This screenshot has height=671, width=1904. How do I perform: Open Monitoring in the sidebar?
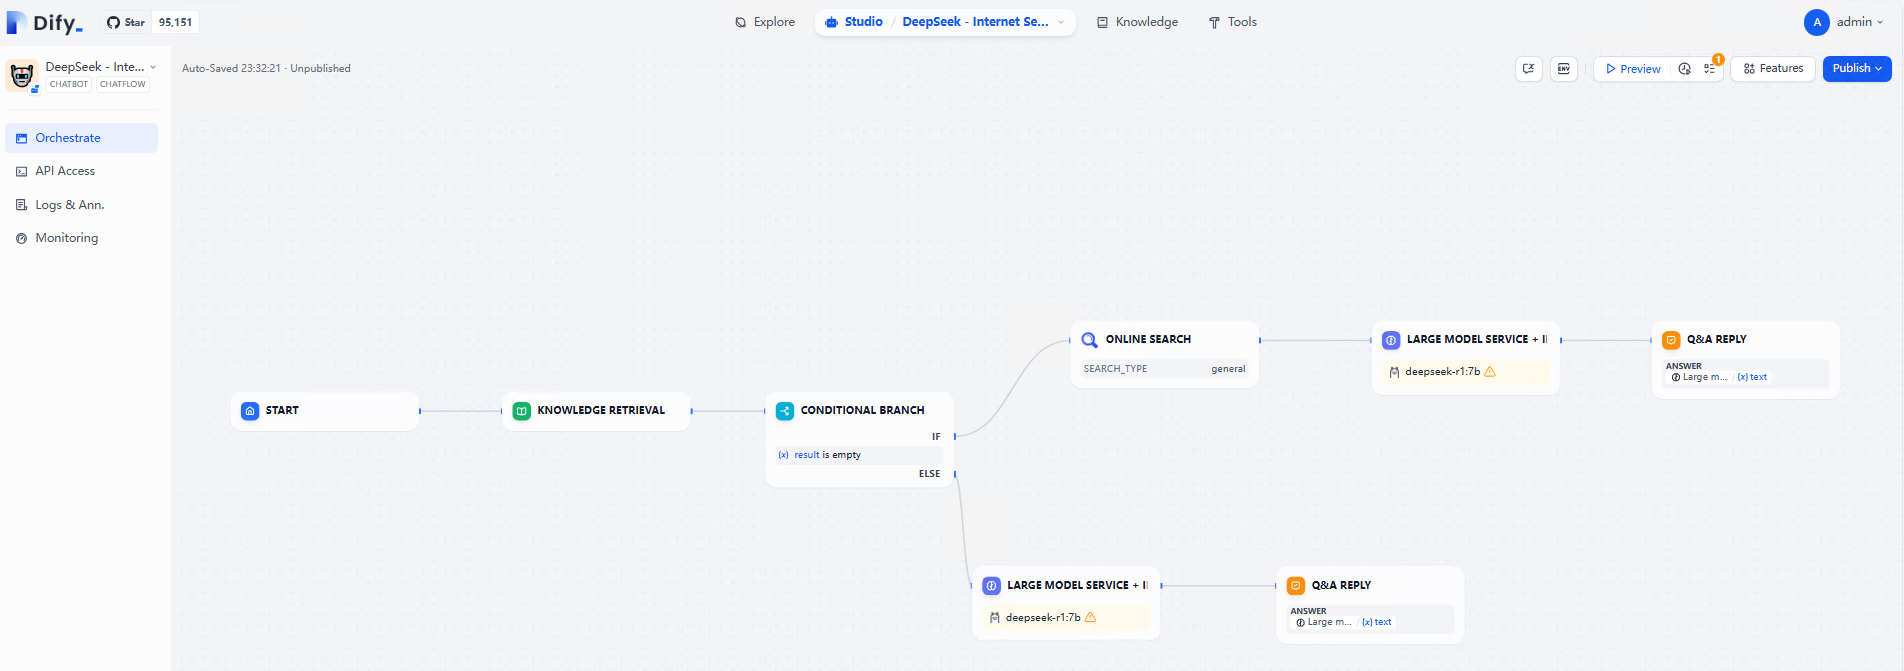[x=82, y=238]
